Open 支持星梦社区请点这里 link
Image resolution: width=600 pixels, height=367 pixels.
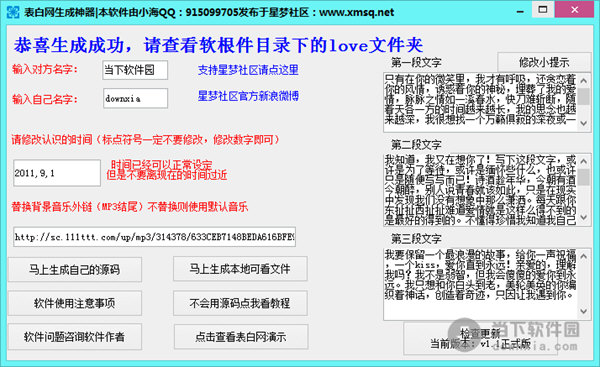click(x=248, y=70)
